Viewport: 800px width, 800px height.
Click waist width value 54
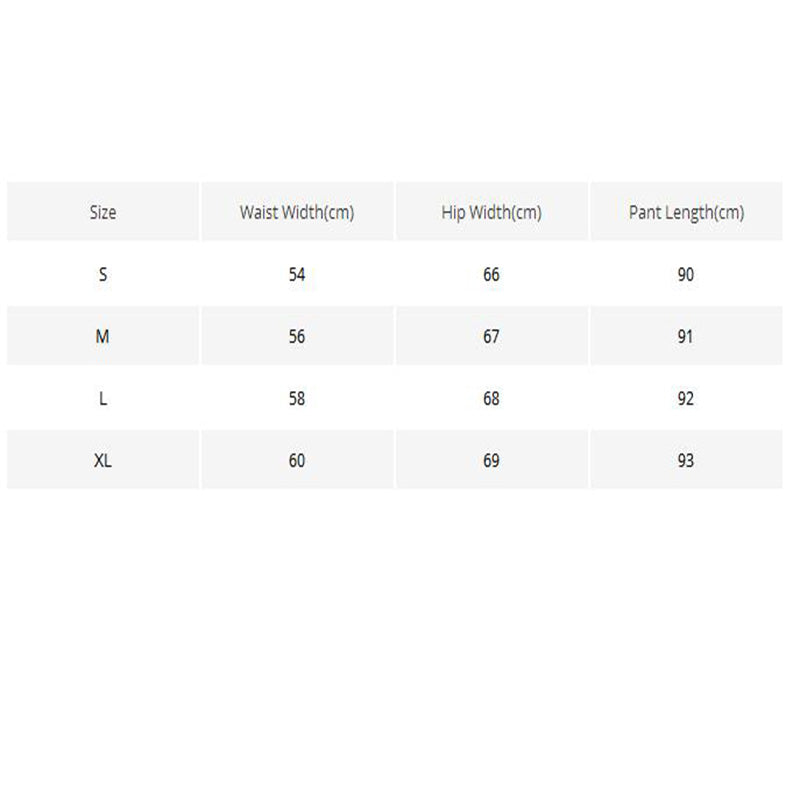point(297,275)
